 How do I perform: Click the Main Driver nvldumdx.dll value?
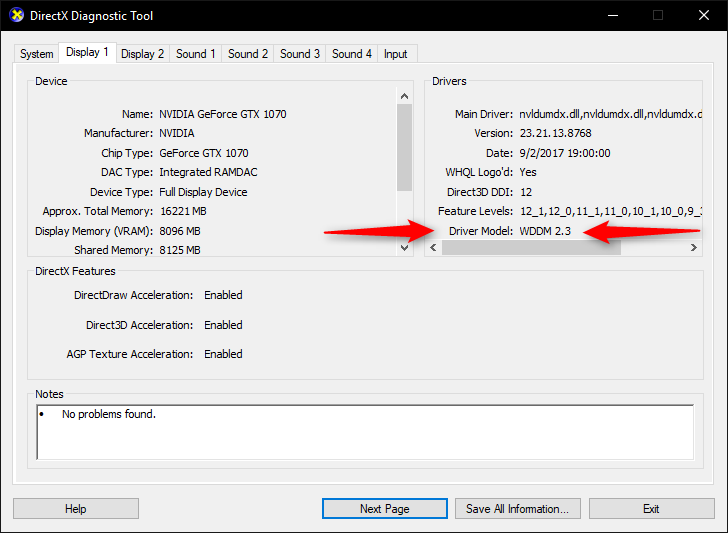pyautogui.click(x=610, y=114)
